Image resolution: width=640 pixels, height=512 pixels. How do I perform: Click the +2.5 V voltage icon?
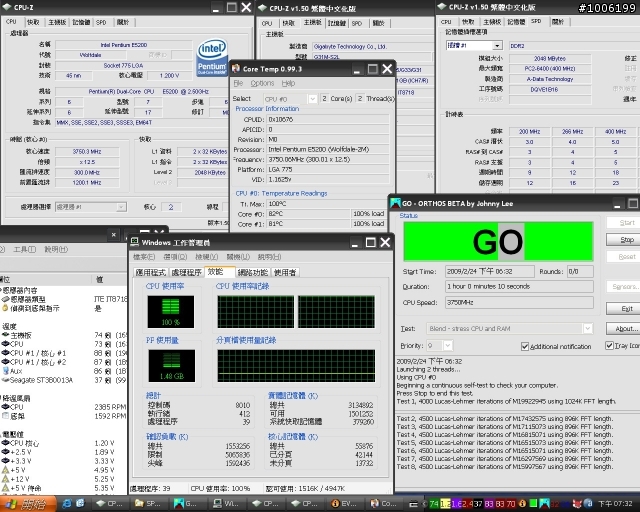(x=5, y=452)
